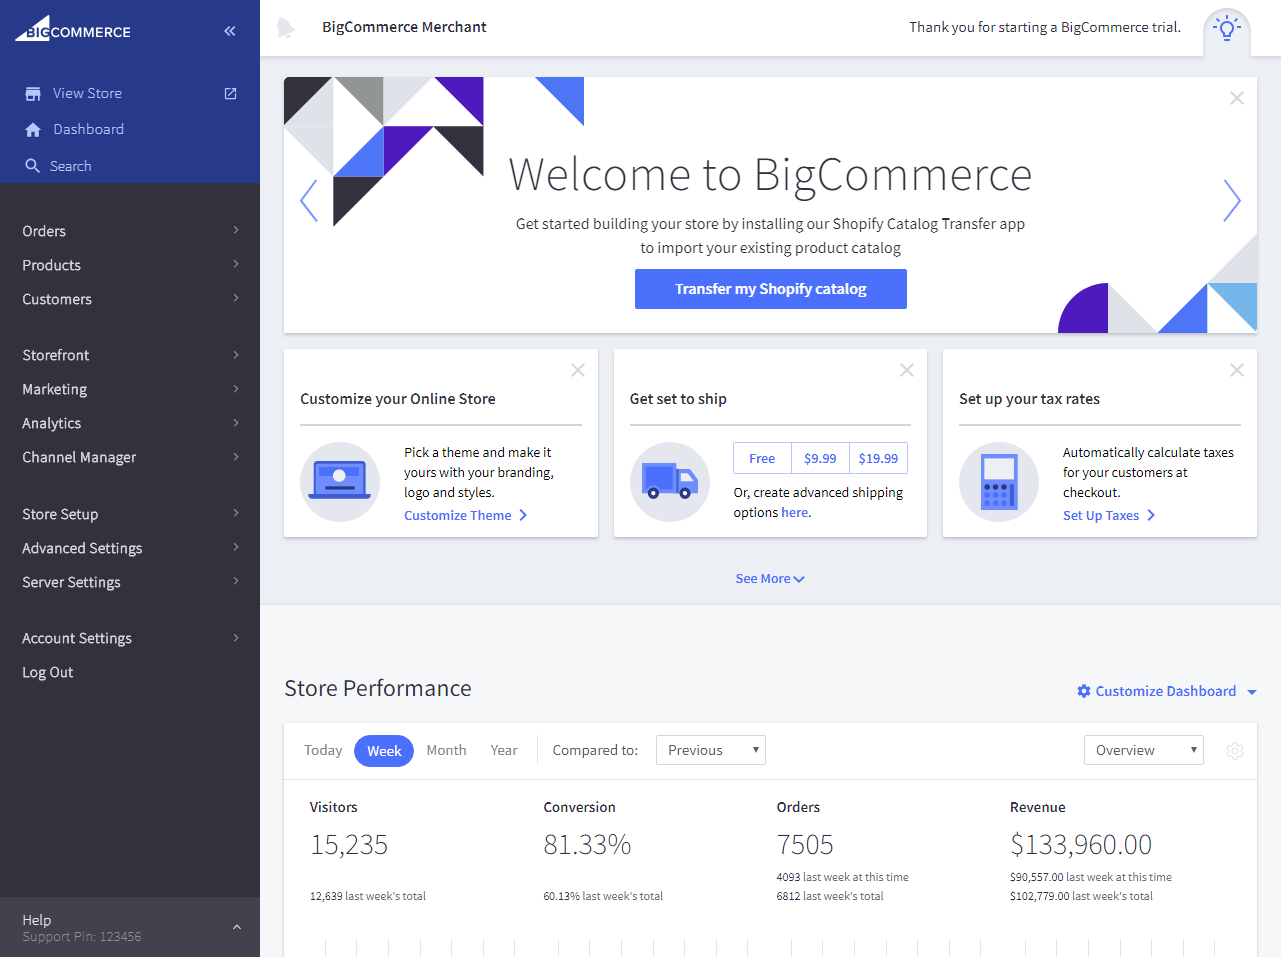1281x957 pixels.
Task: Click the BigCommerce logo
Action: [72, 29]
